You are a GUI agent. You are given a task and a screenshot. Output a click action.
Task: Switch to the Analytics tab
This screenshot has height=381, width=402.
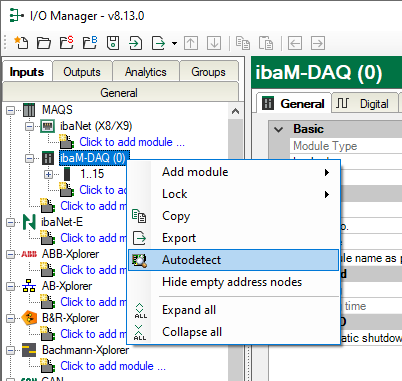coord(146,72)
